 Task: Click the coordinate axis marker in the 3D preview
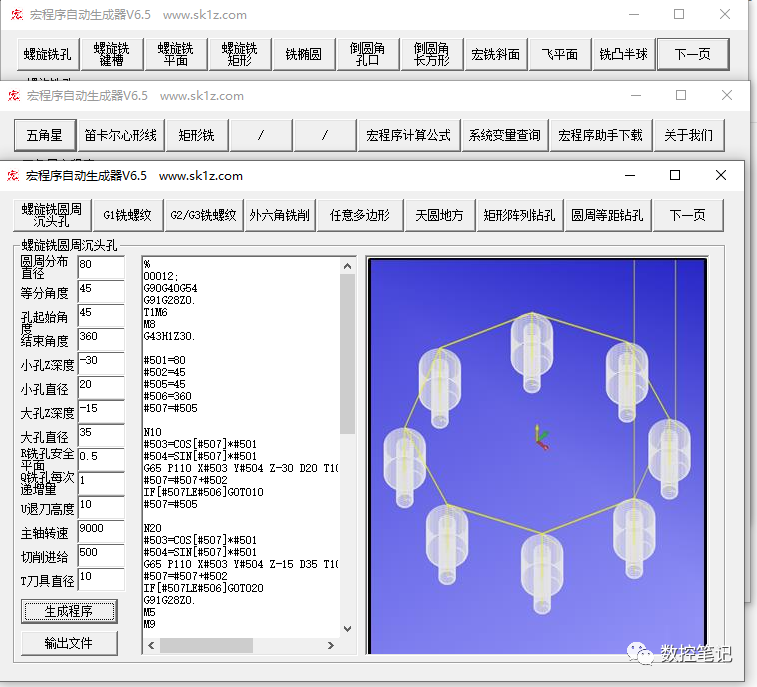[542, 438]
